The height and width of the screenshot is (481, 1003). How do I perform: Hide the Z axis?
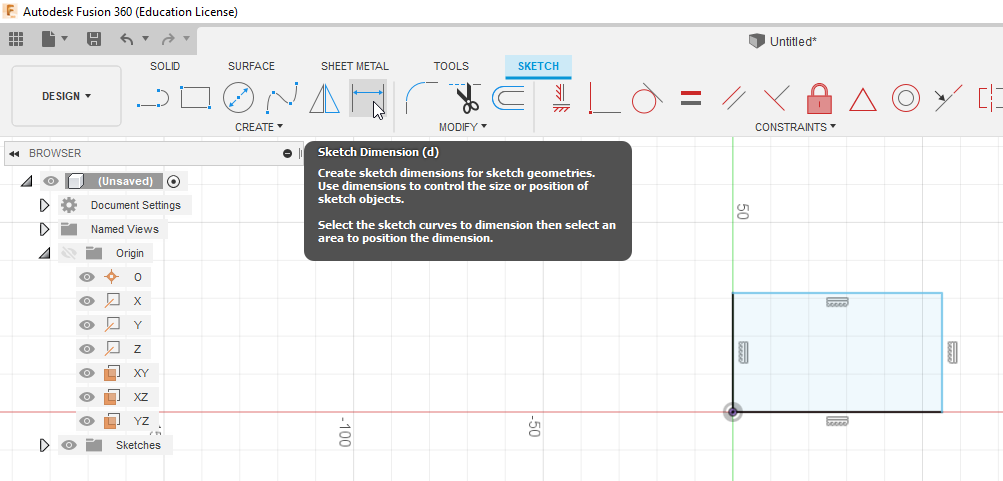pyautogui.click(x=86, y=349)
